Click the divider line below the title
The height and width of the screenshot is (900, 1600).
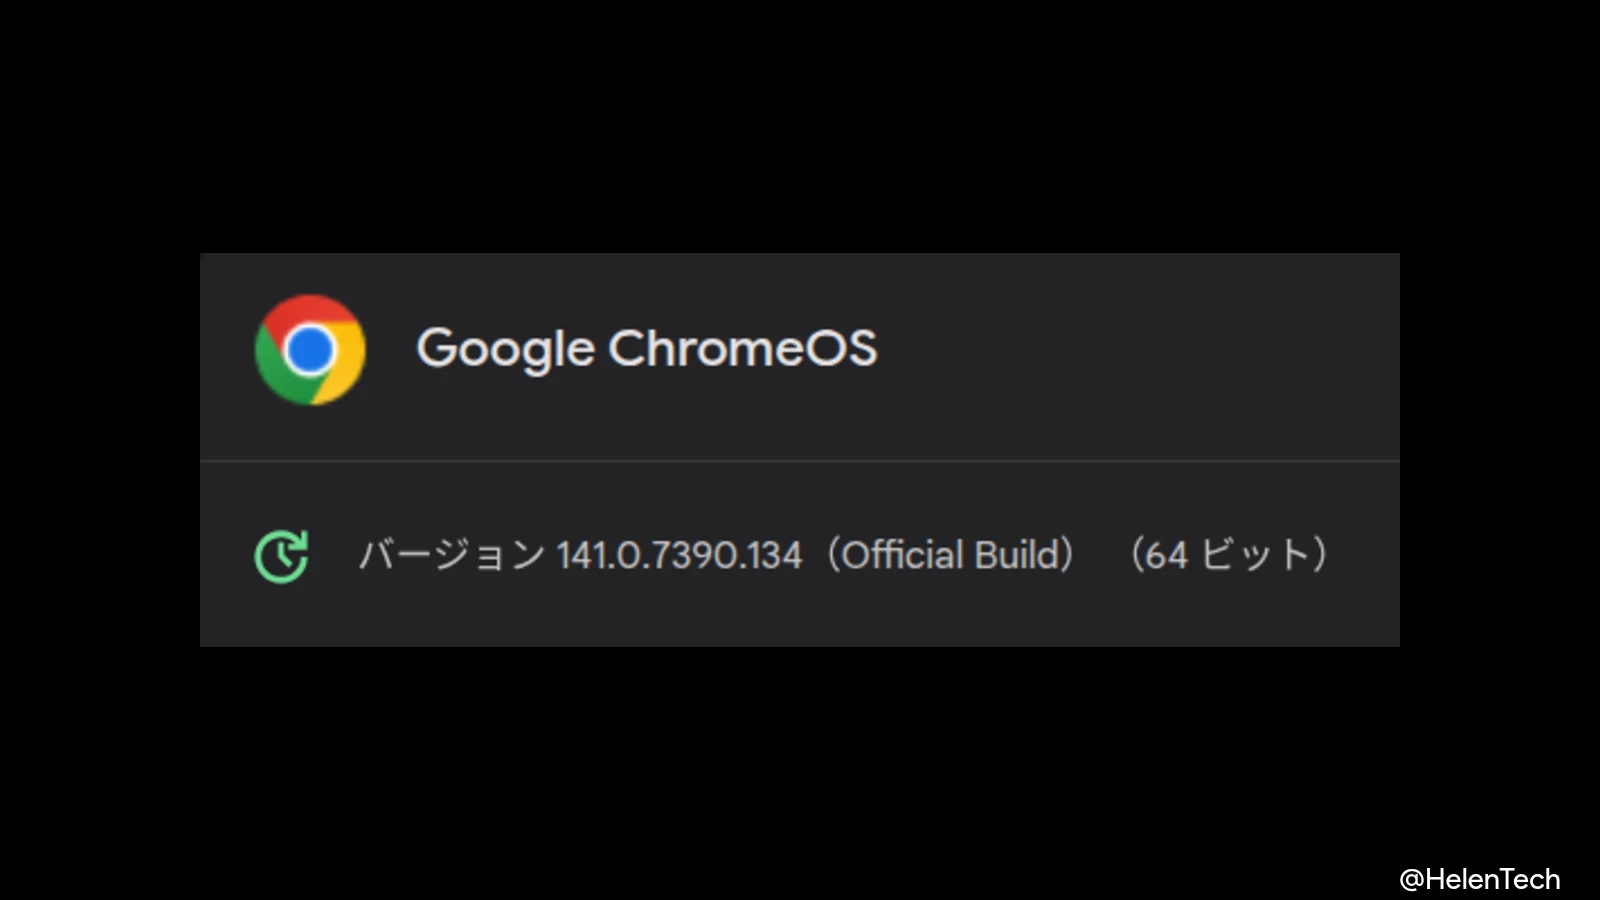pos(800,460)
